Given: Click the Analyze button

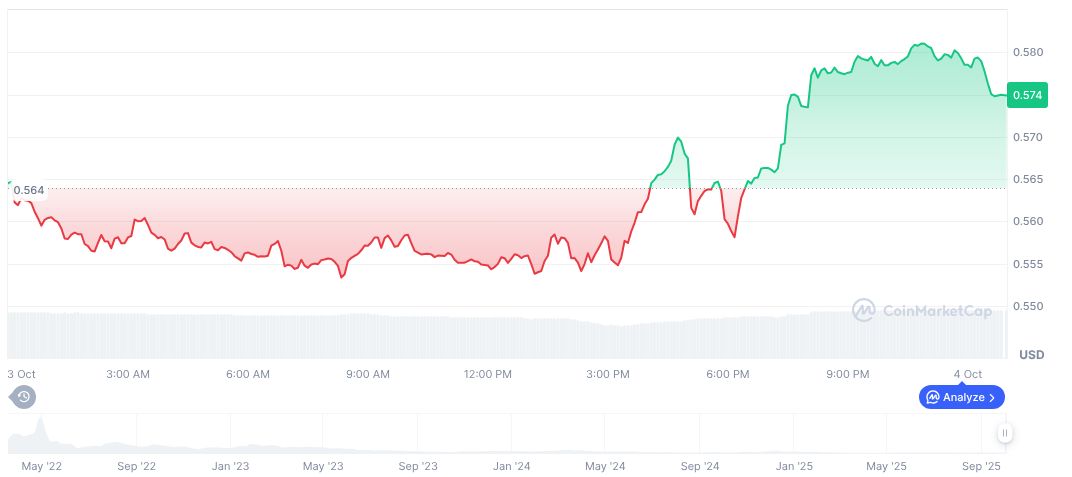Looking at the screenshot, I should pos(961,397).
